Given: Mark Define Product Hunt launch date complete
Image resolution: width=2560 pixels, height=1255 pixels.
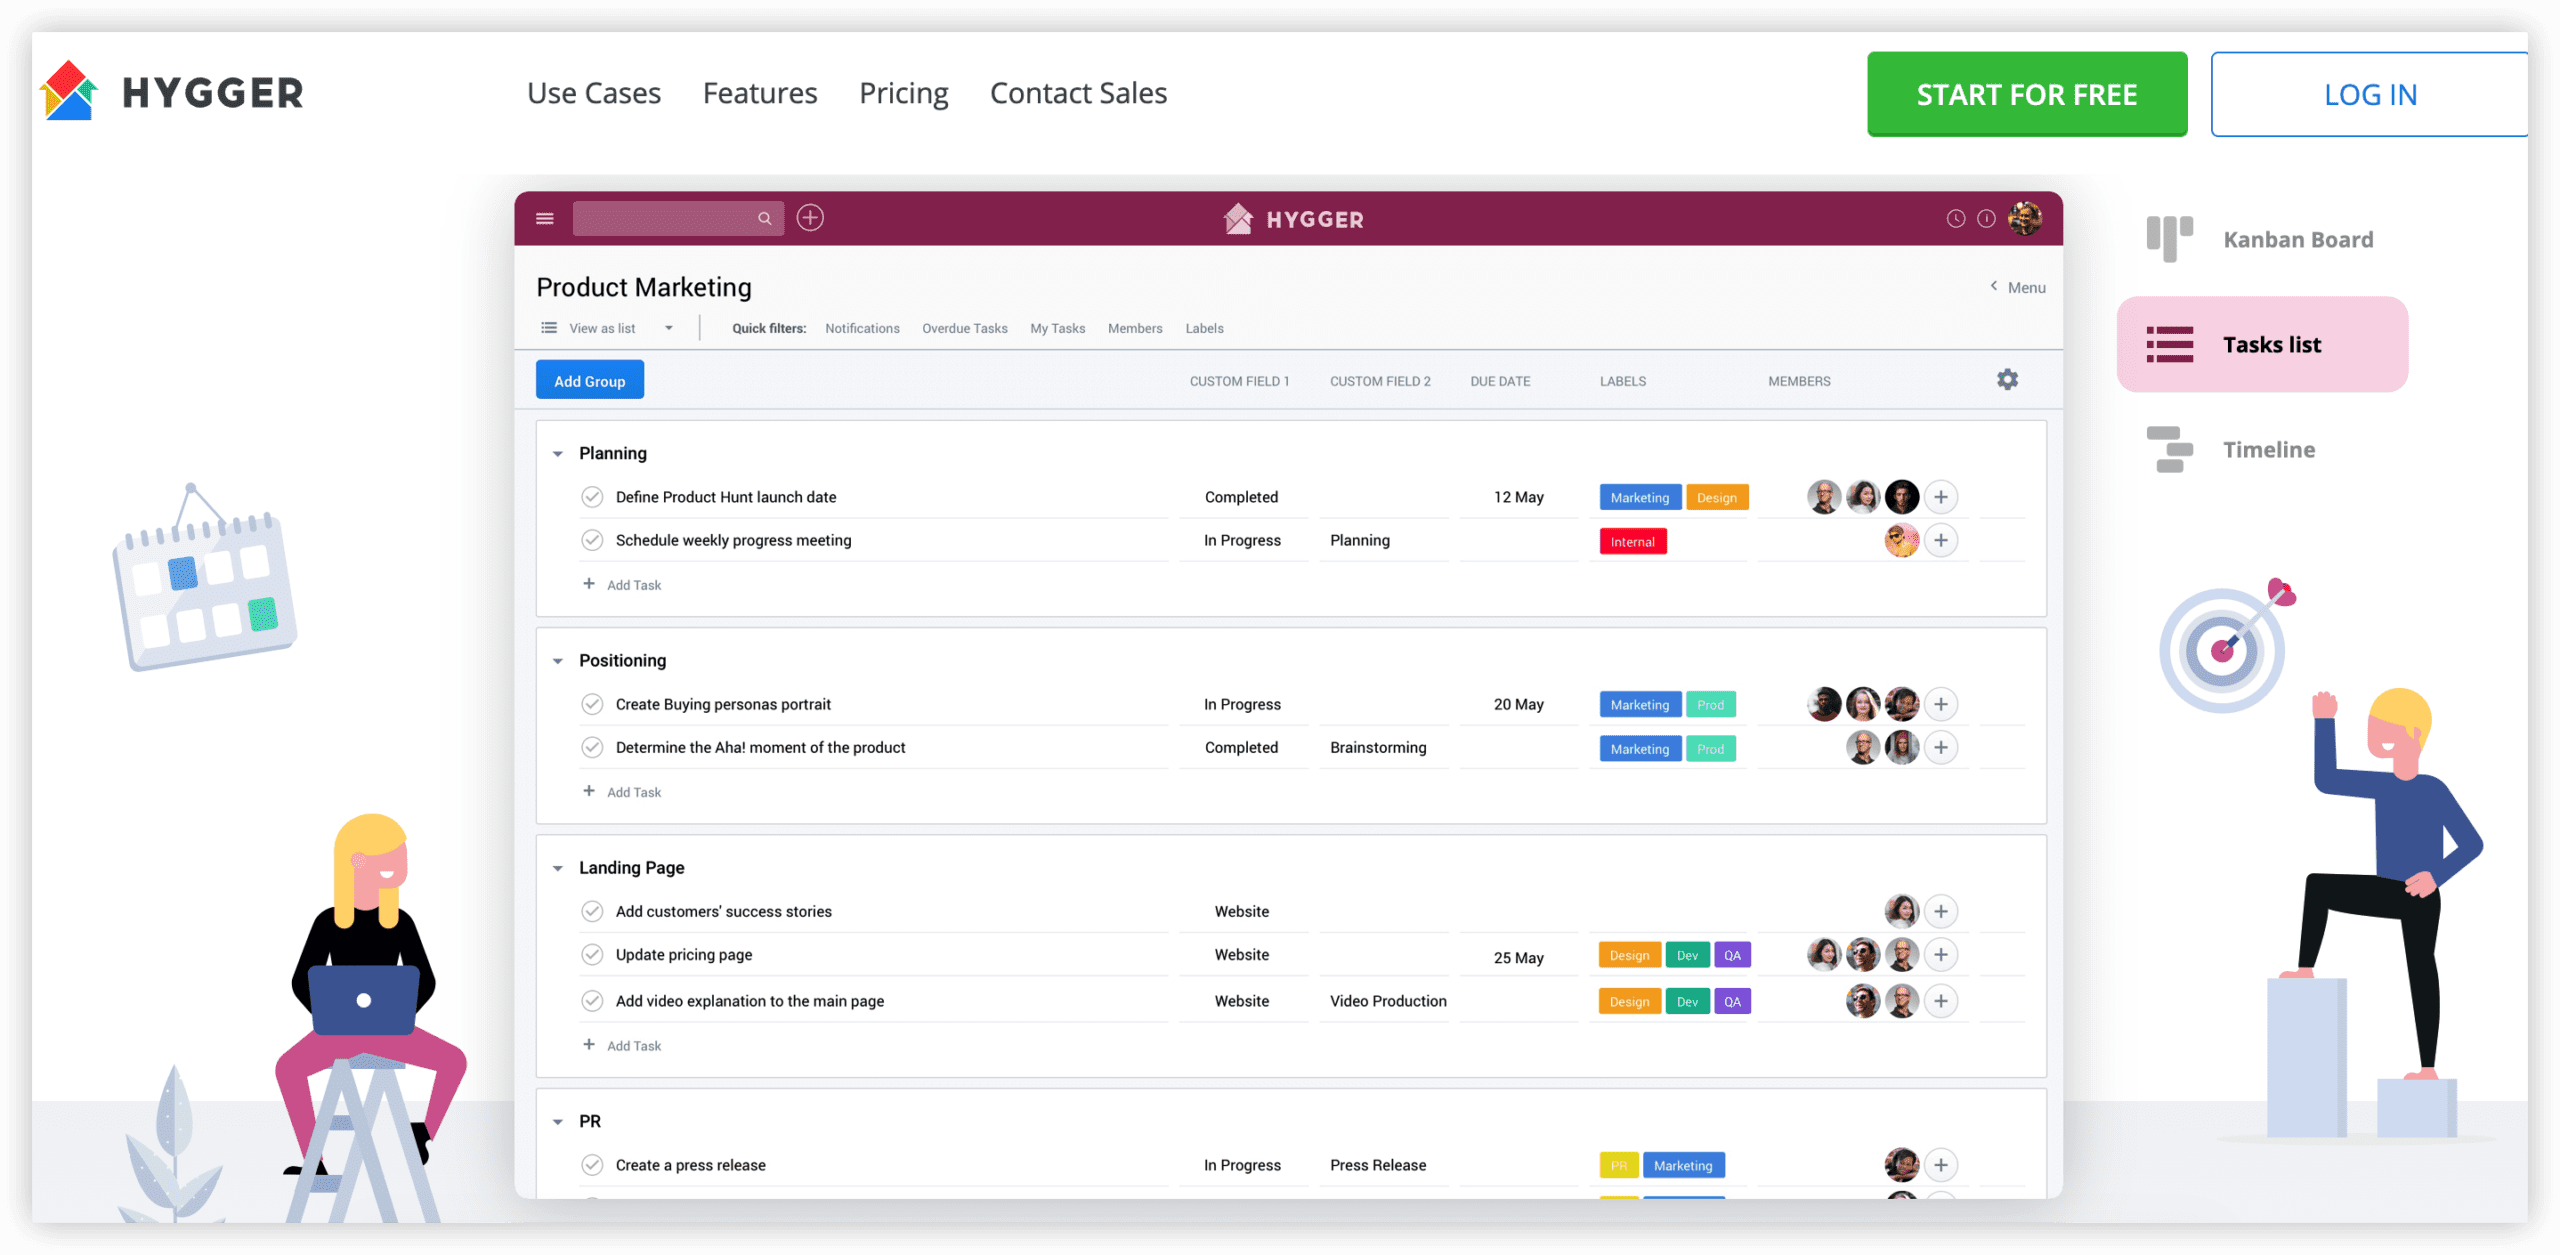Looking at the screenshot, I should [592, 497].
